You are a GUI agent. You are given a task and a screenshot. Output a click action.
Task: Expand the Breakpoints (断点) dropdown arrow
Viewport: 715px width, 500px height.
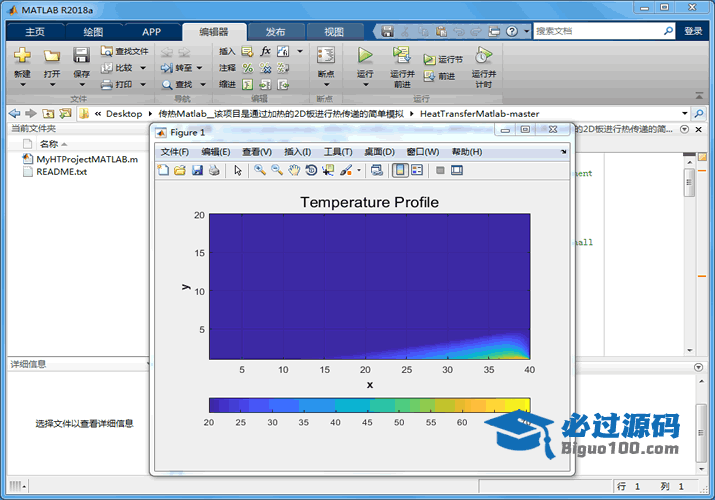326,85
